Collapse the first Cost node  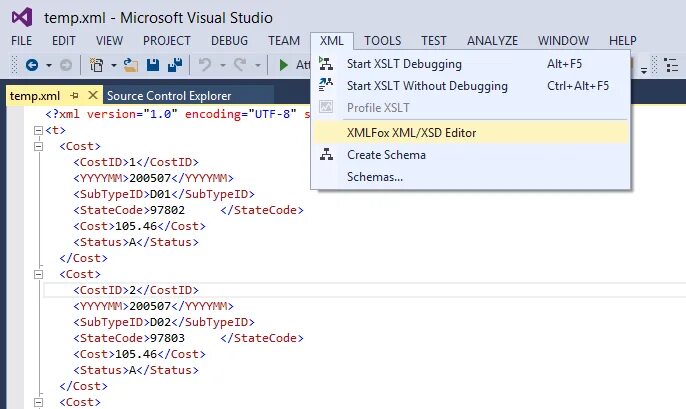click(38, 146)
